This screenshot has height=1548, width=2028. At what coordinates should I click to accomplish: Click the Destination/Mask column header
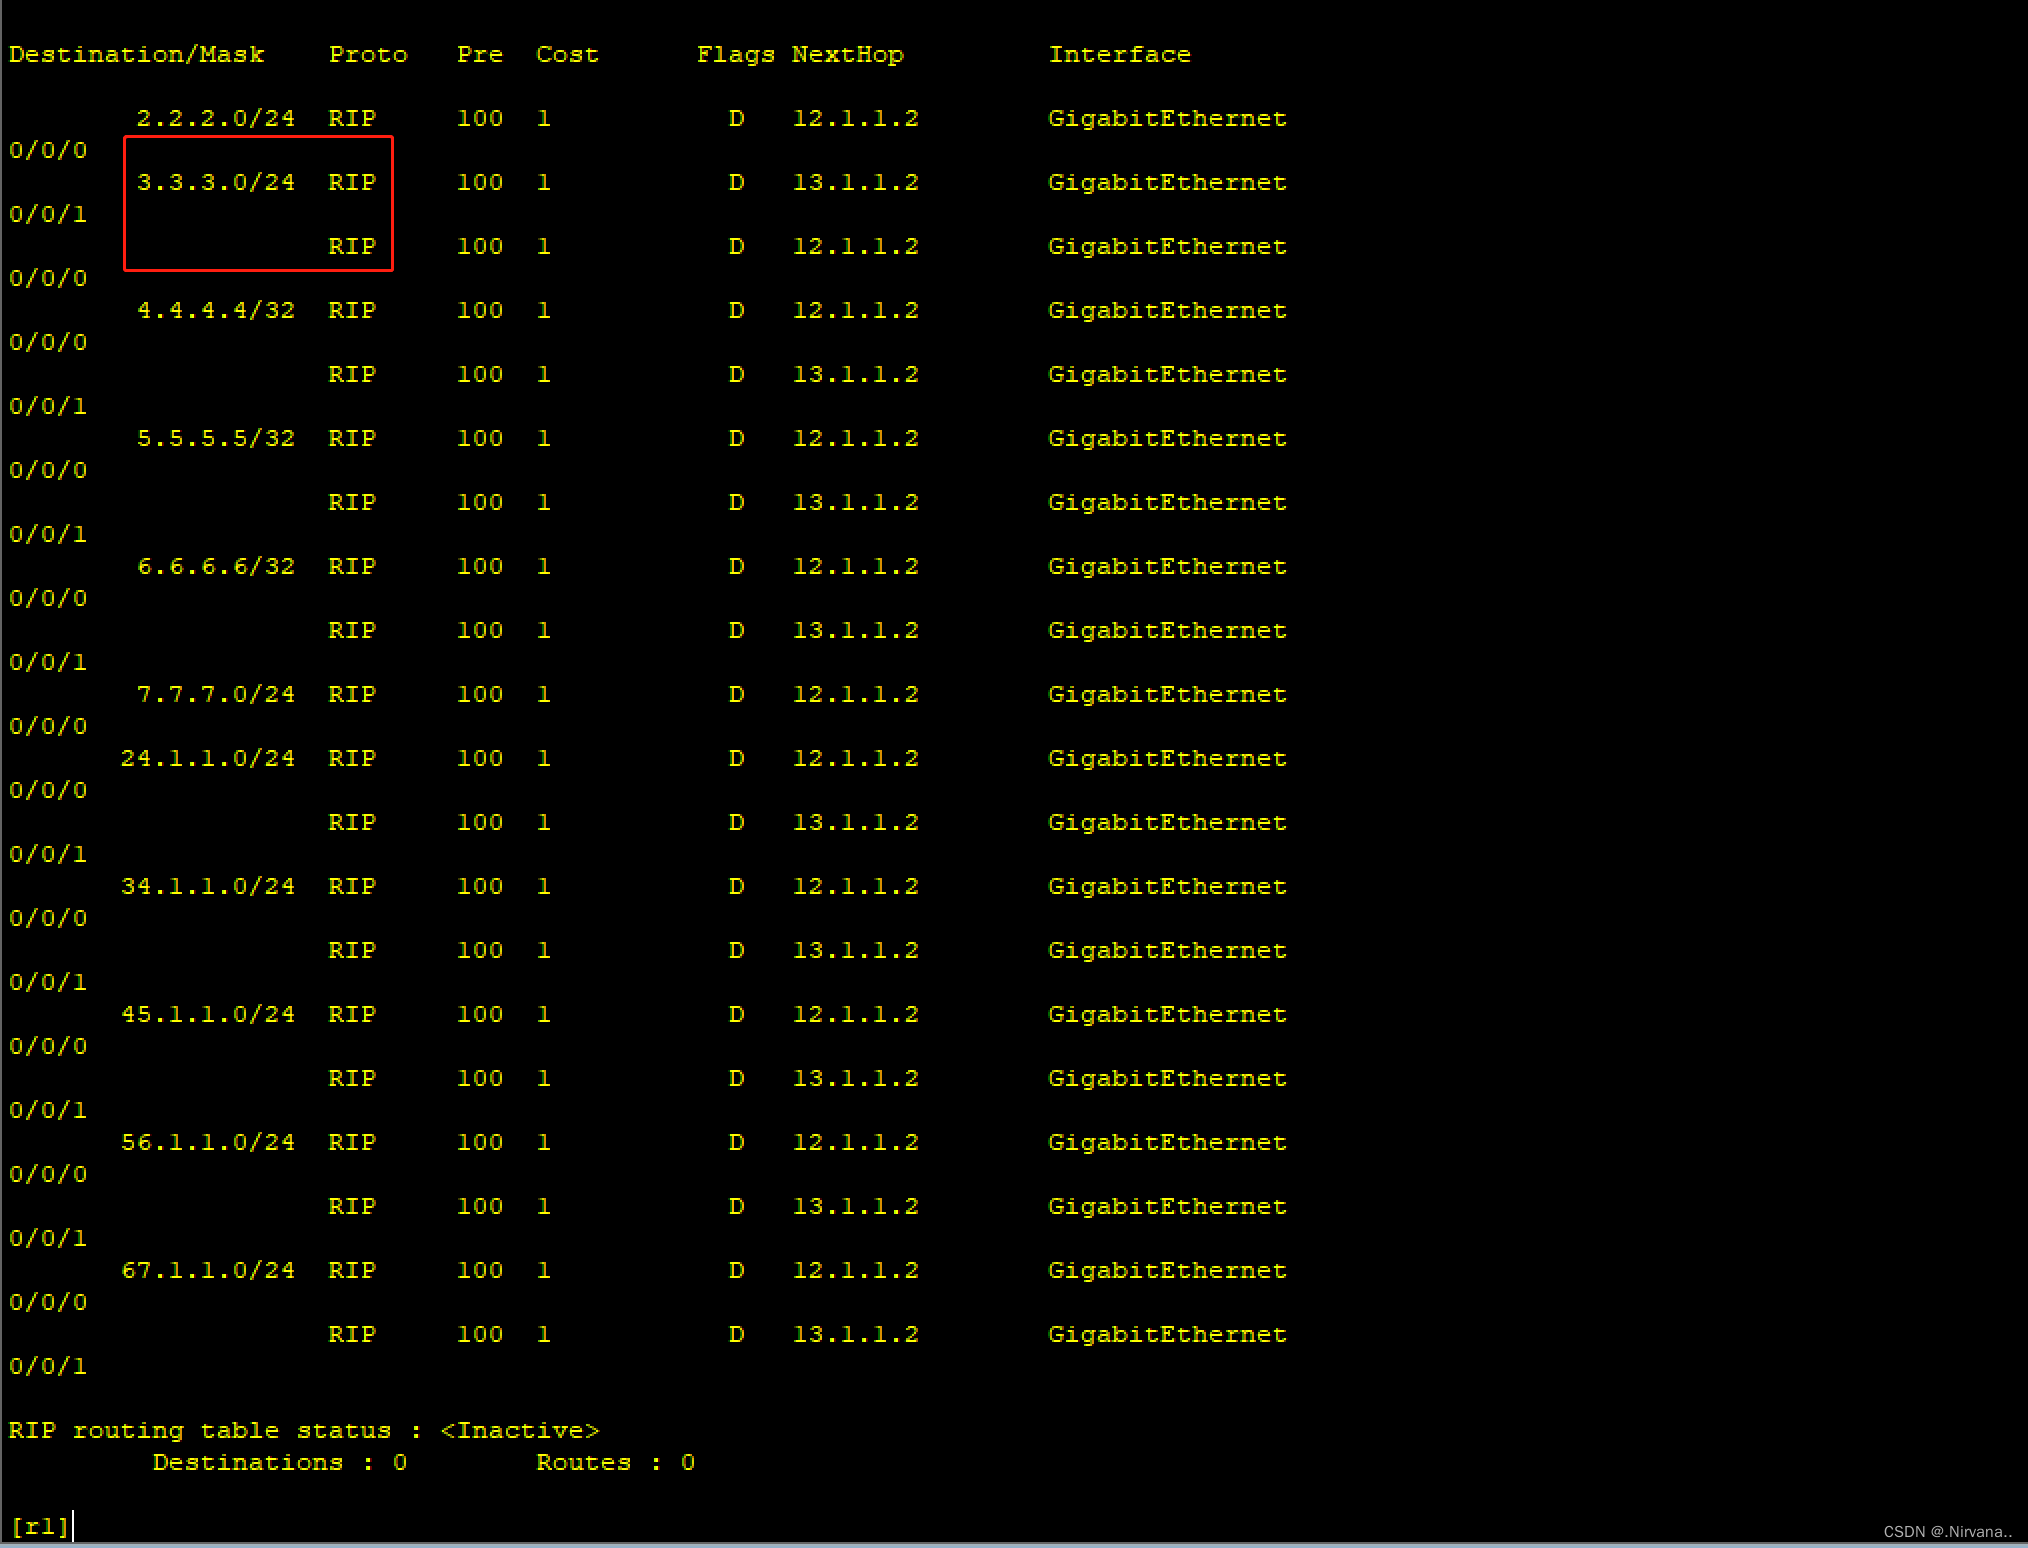136,55
